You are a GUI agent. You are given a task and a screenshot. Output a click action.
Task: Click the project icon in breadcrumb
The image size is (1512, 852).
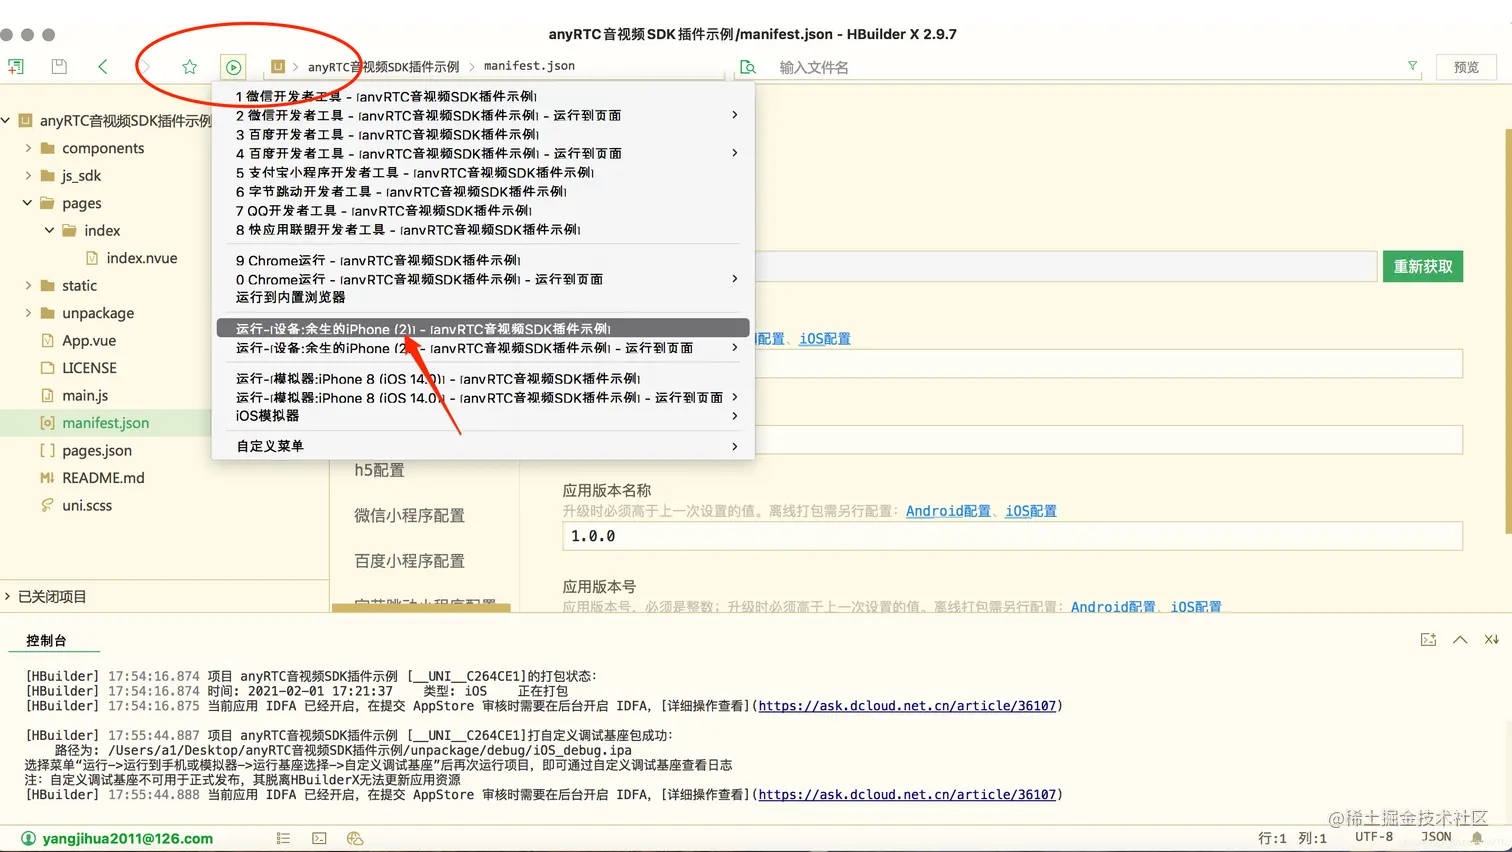pyautogui.click(x=278, y=67)
